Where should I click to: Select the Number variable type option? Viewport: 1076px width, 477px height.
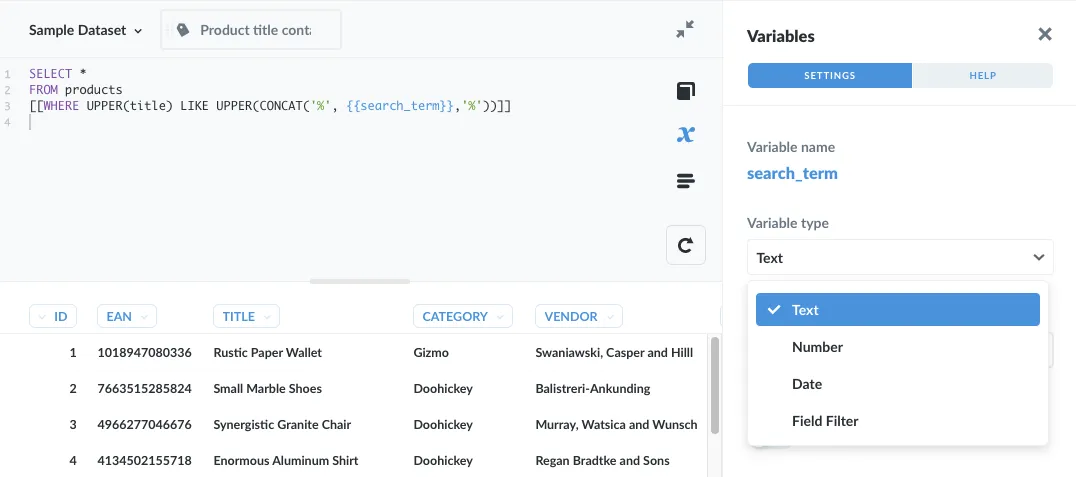coord(817,347)
